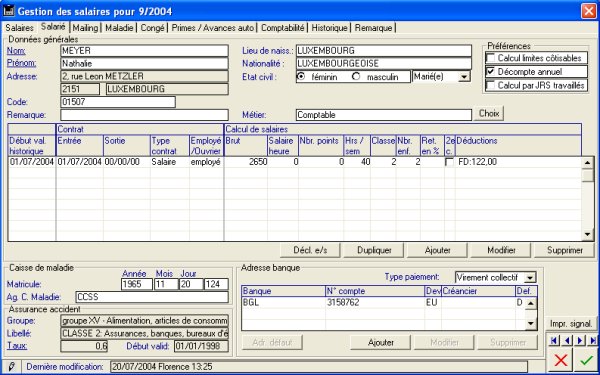Screen dimensions: 600x375
Task: Click the title bar application icon
Action: pos(8,11)
